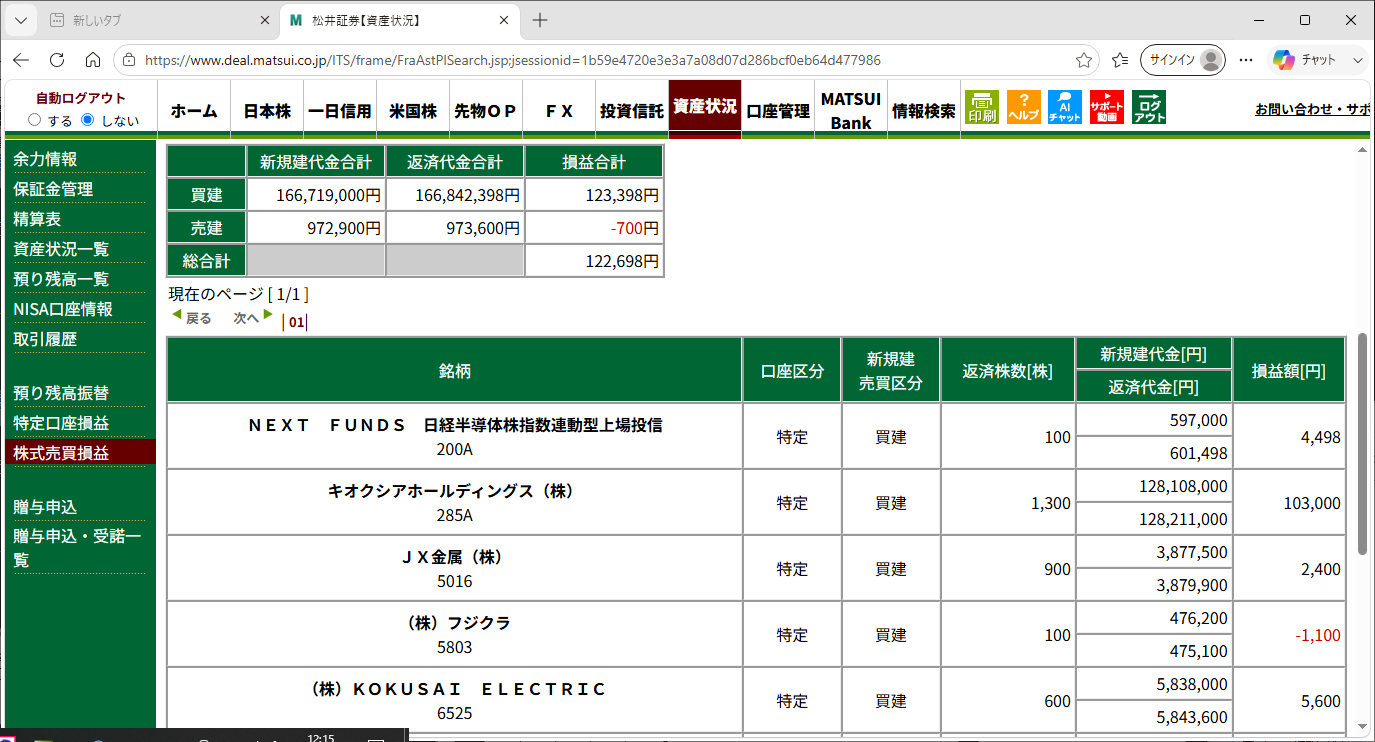The image size is (1375, 742).
Task: Open the 米国株 menu
Action: point(413,111)
